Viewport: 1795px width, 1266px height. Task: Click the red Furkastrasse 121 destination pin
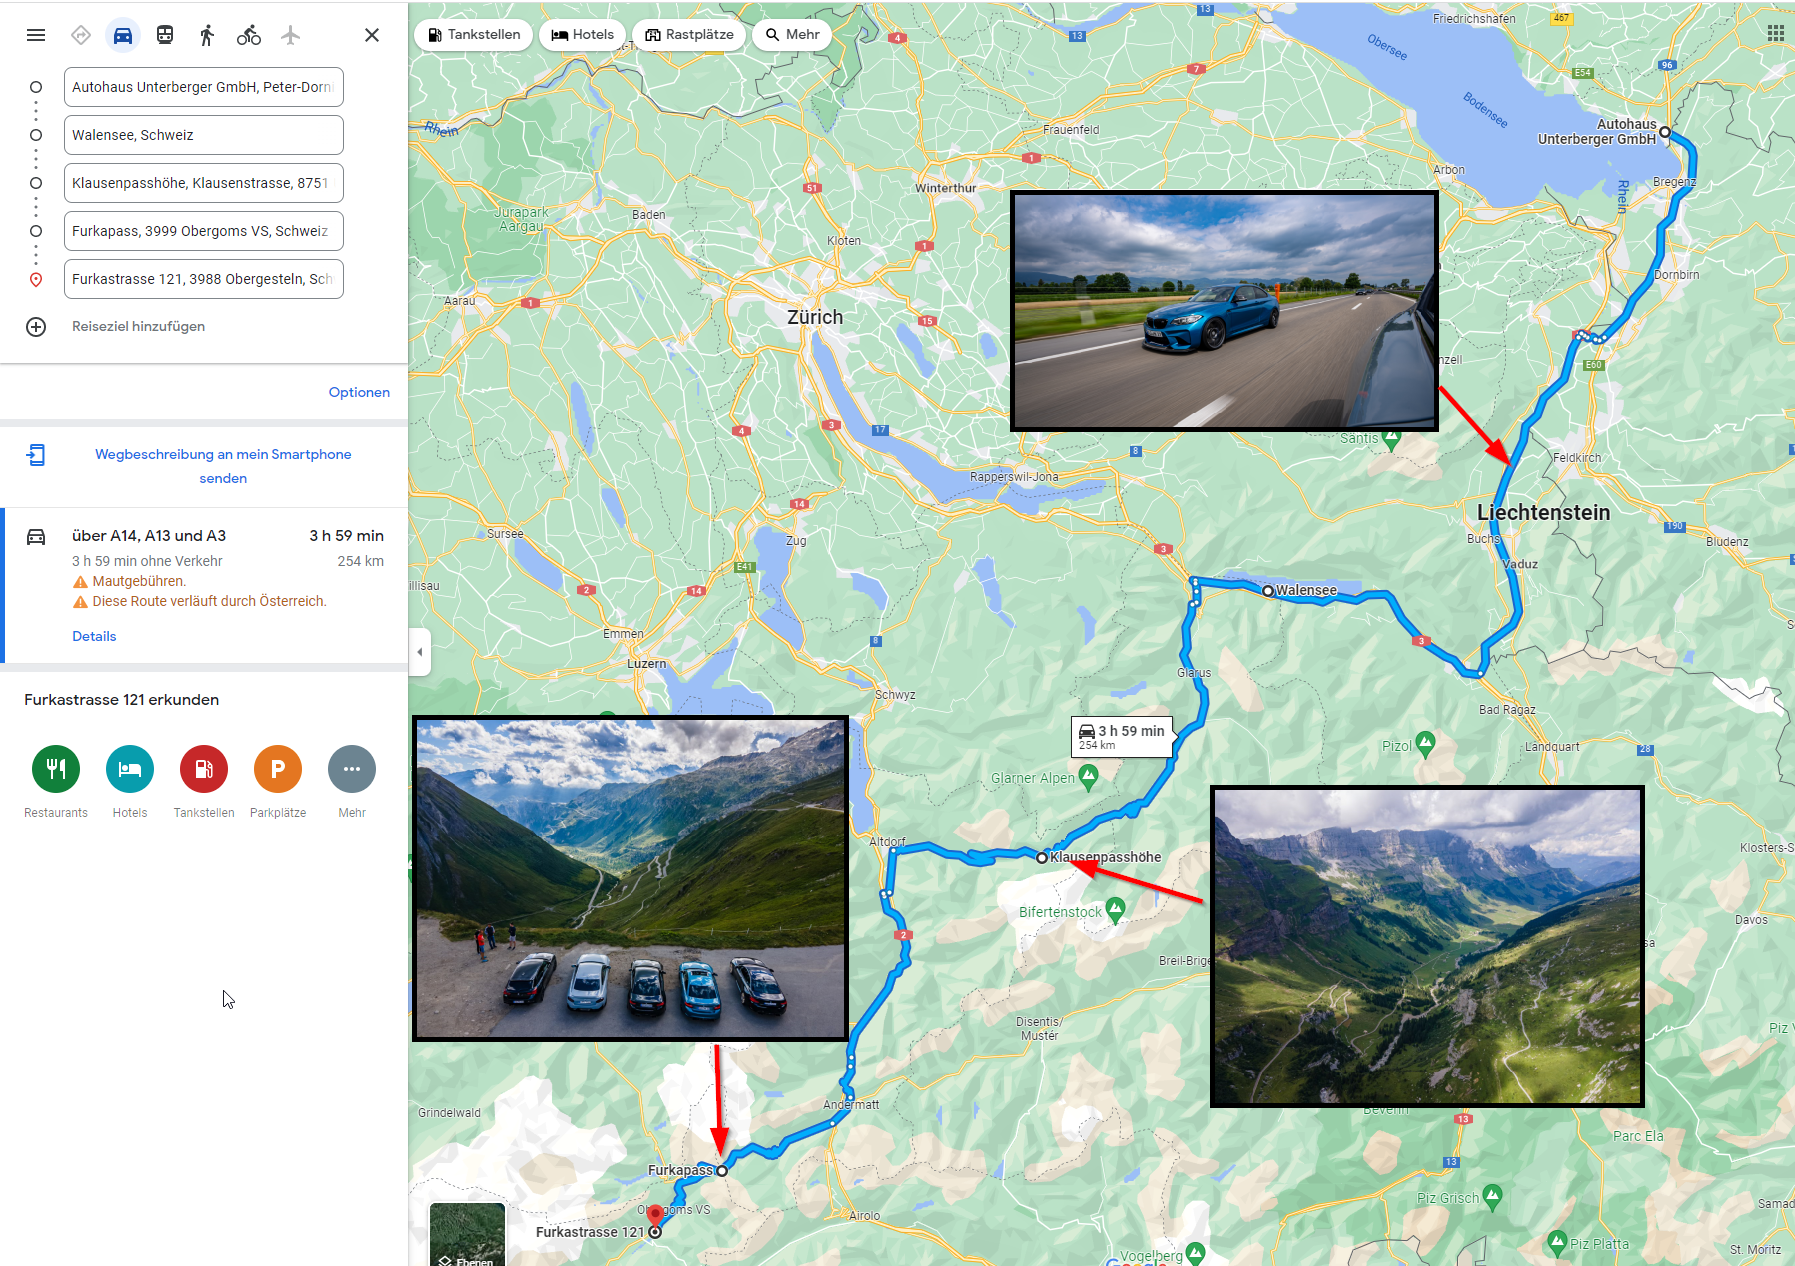[x=655, y=1216]
